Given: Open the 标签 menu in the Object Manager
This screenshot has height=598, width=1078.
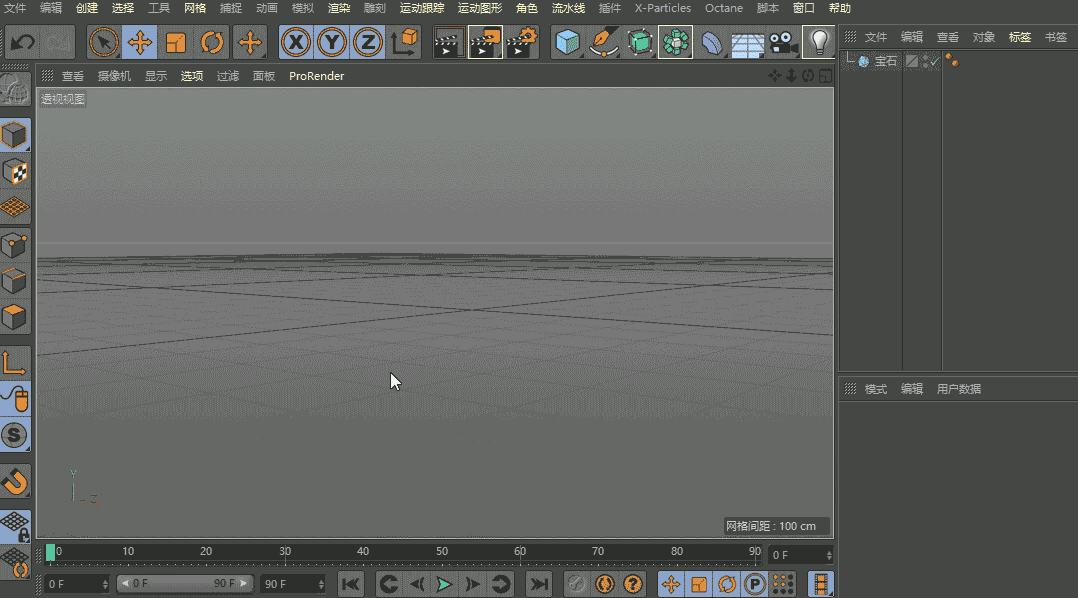Looking at the screenshot, I should [x=1019, y=36].
